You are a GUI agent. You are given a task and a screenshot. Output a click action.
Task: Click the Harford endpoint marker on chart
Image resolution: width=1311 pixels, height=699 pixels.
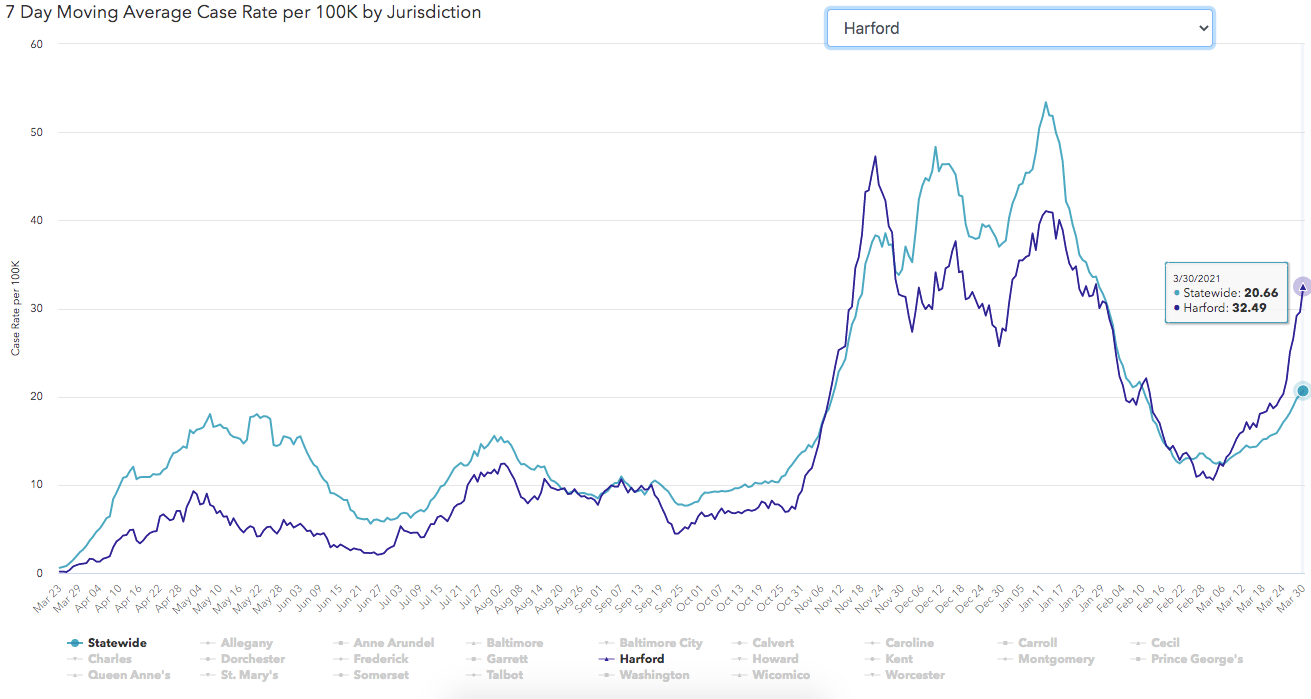click(x=1302, y=287)
